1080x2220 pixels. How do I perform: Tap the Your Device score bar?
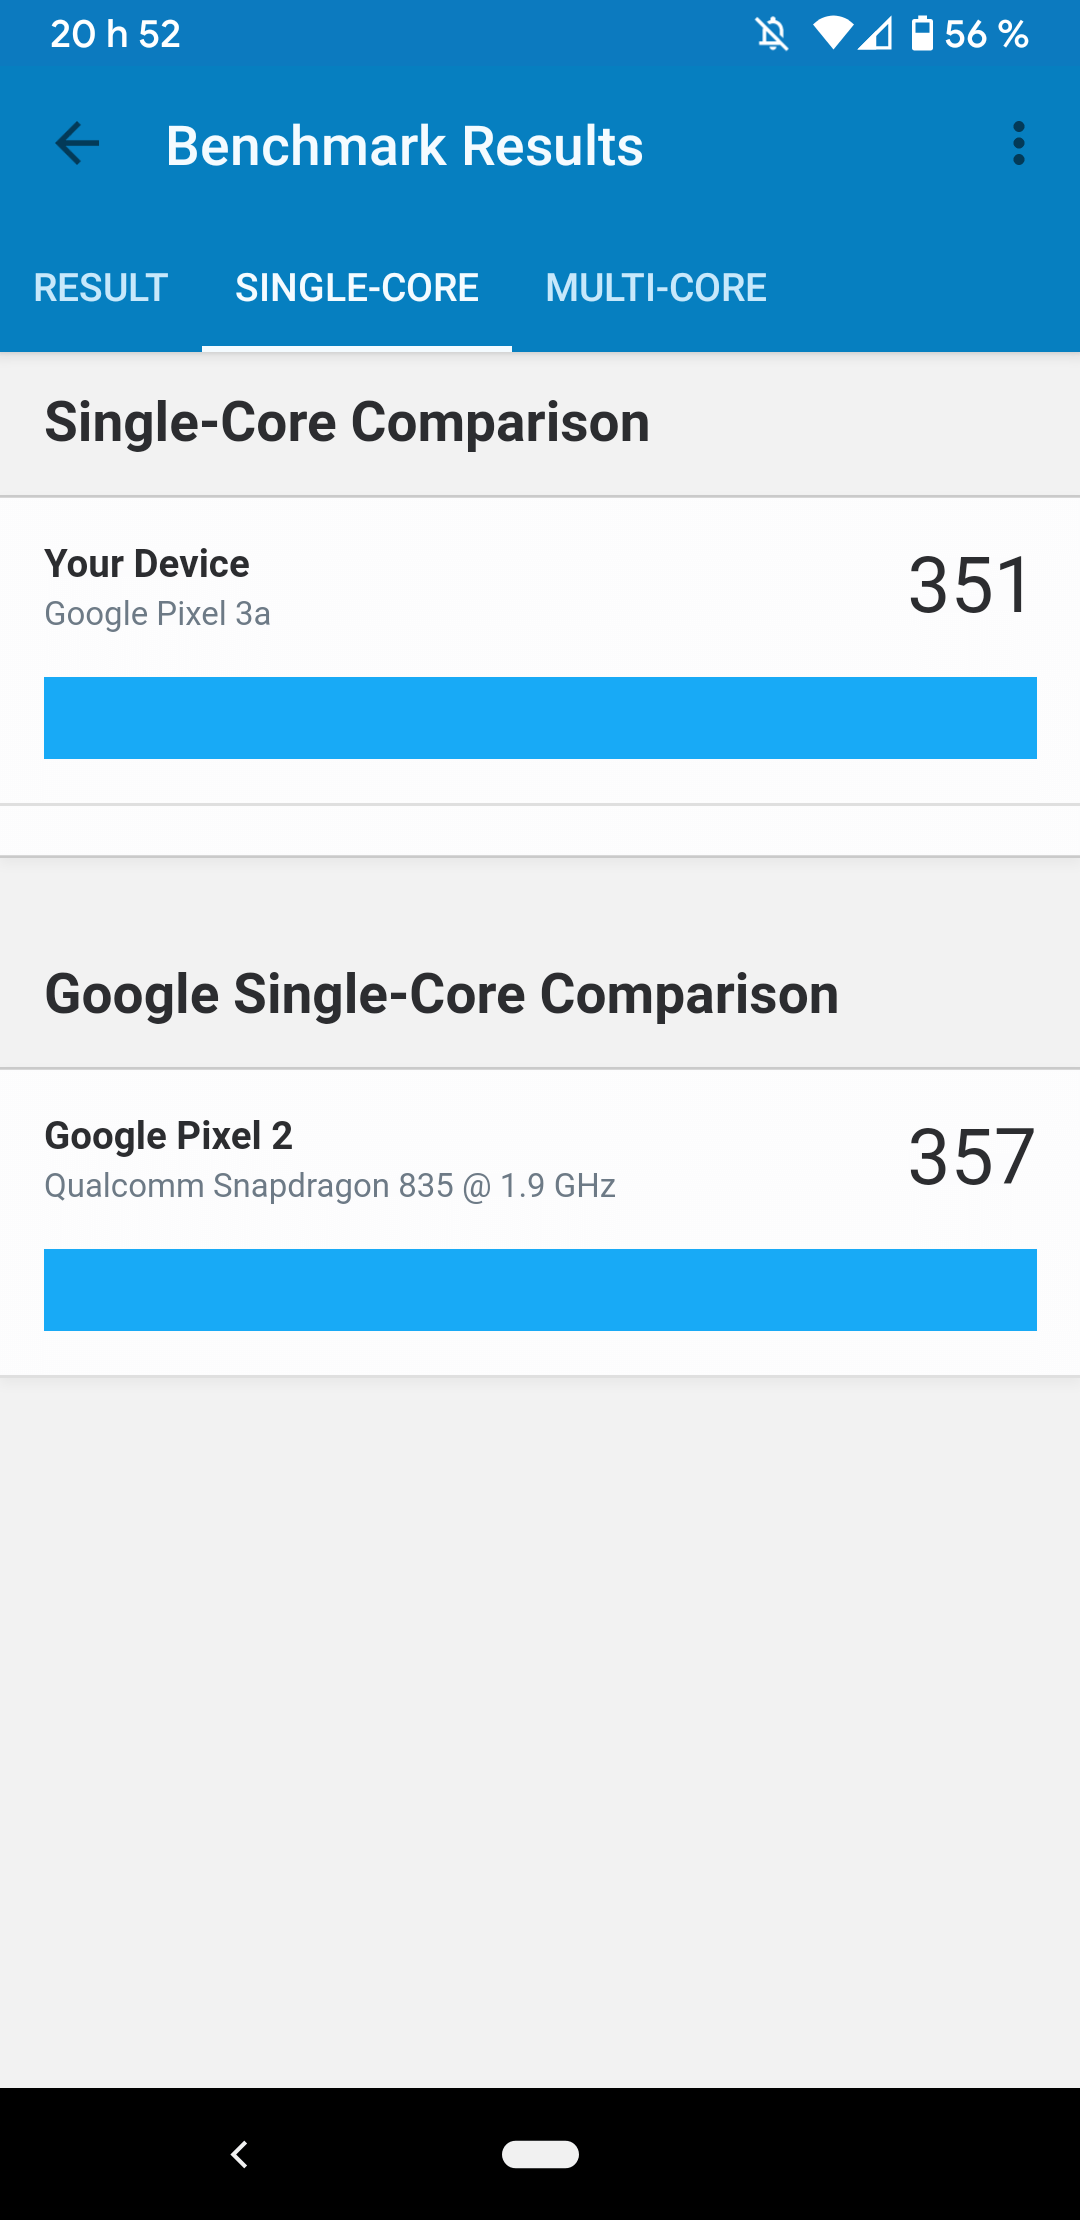coord(540,718)
